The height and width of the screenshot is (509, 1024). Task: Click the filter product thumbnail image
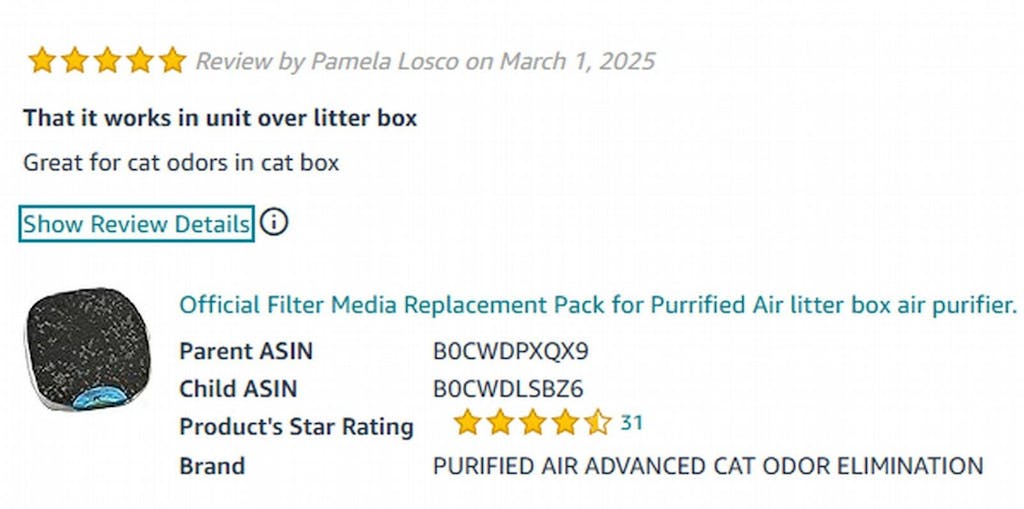coord(88,350)
